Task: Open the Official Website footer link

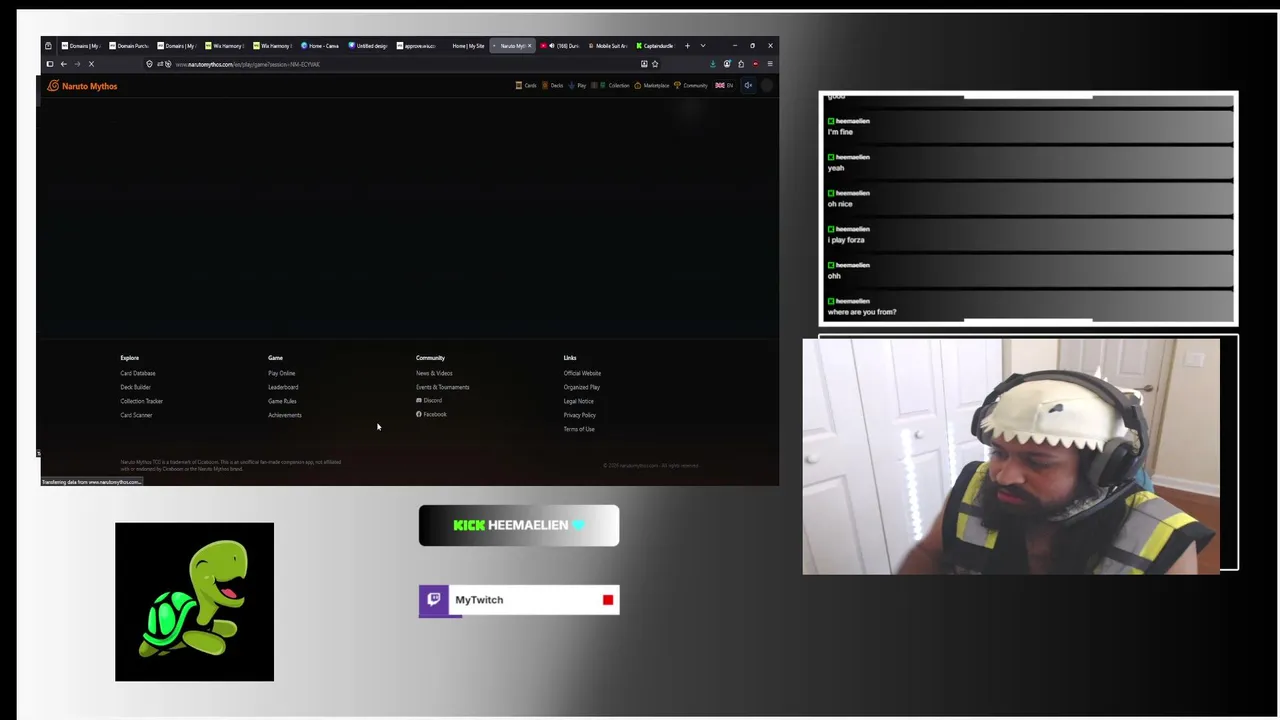Action: coord(582,373)
